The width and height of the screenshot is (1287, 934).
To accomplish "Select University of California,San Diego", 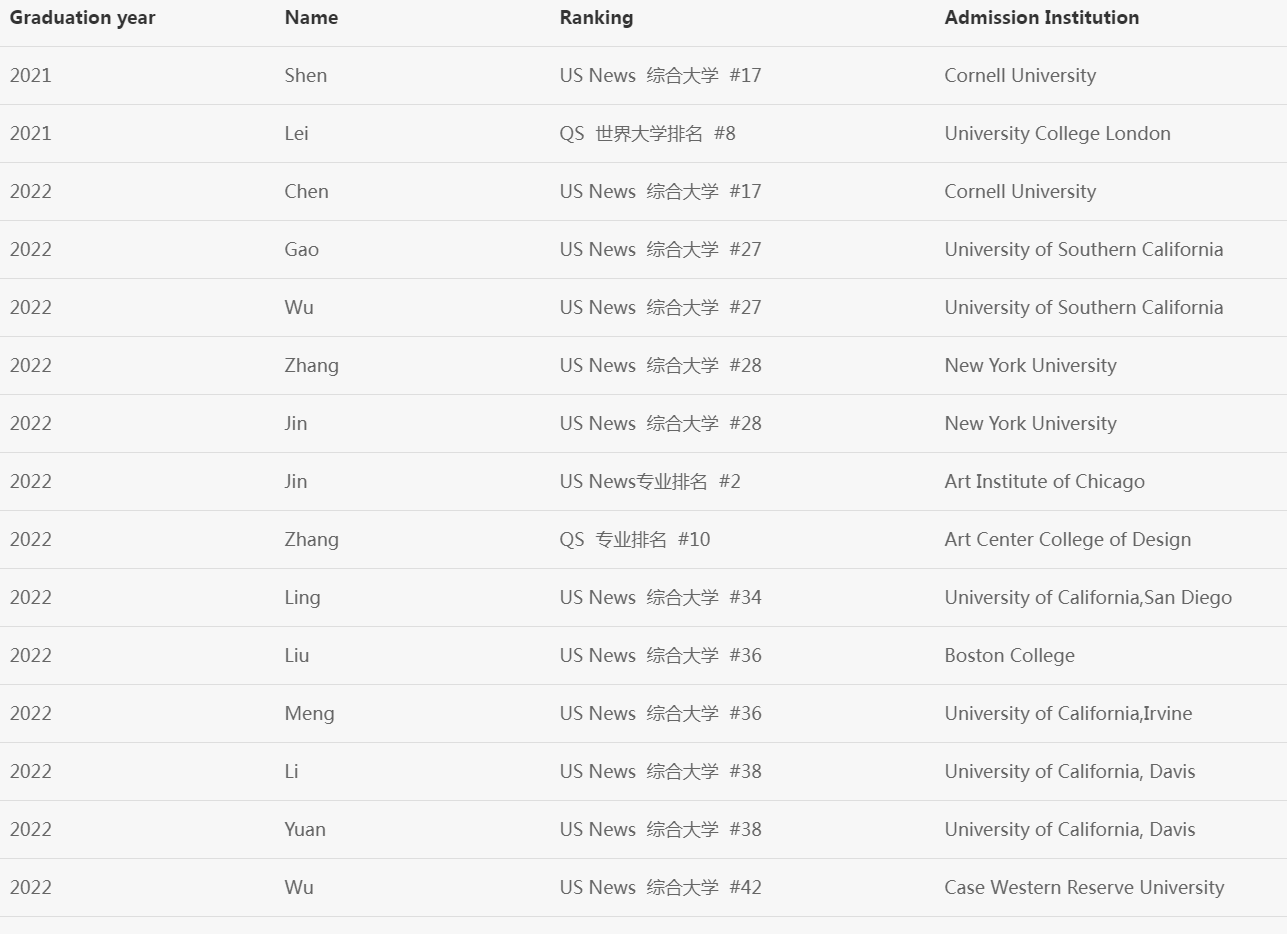I will 1088,598.
